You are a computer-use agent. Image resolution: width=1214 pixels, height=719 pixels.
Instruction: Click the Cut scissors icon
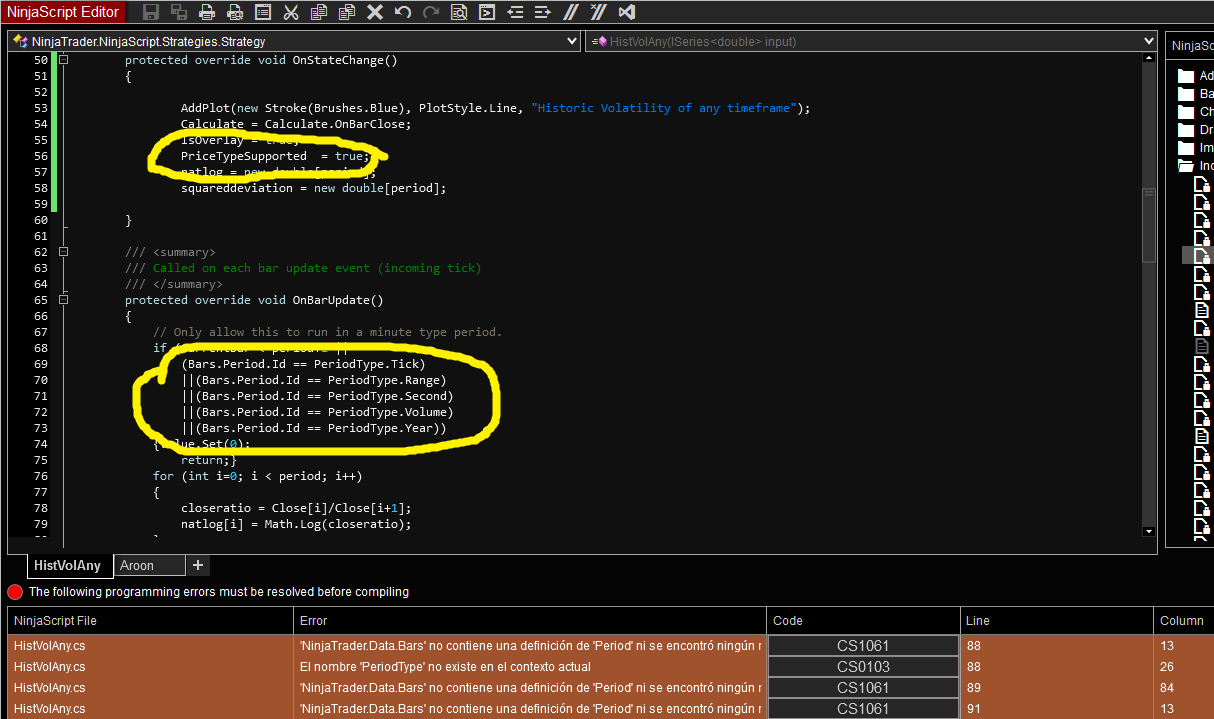(291, 12)
